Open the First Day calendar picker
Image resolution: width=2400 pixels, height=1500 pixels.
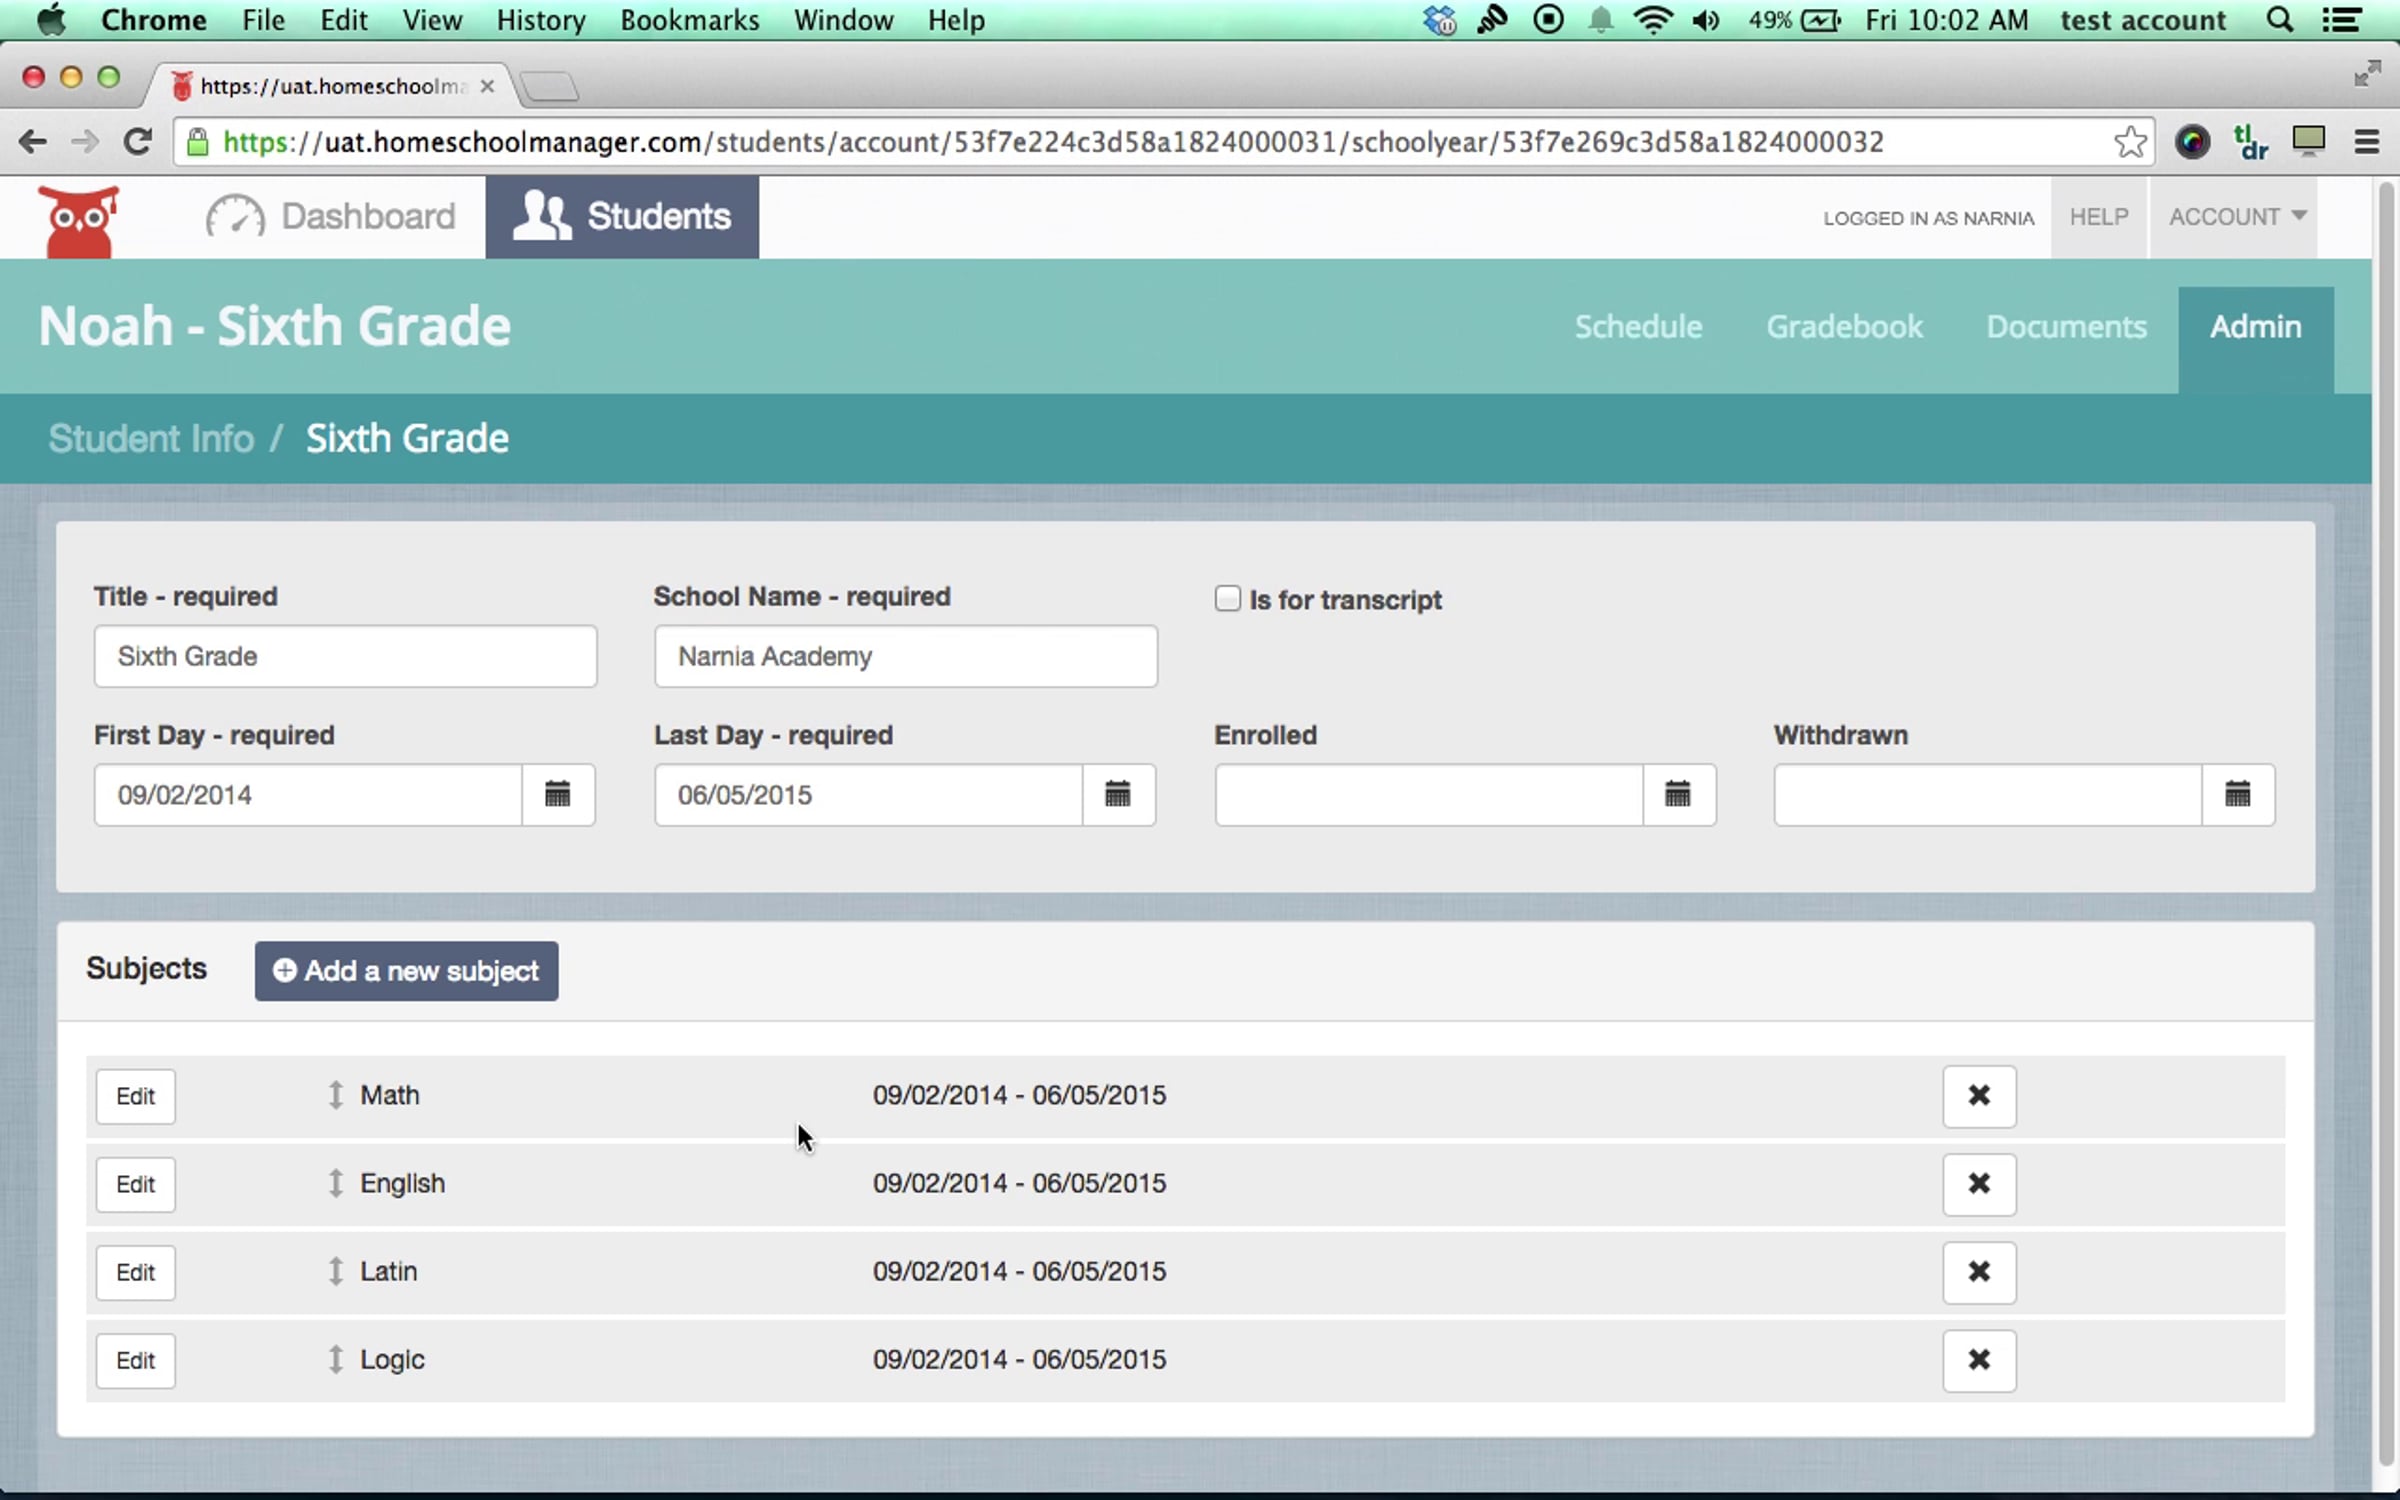pos(558,795)
